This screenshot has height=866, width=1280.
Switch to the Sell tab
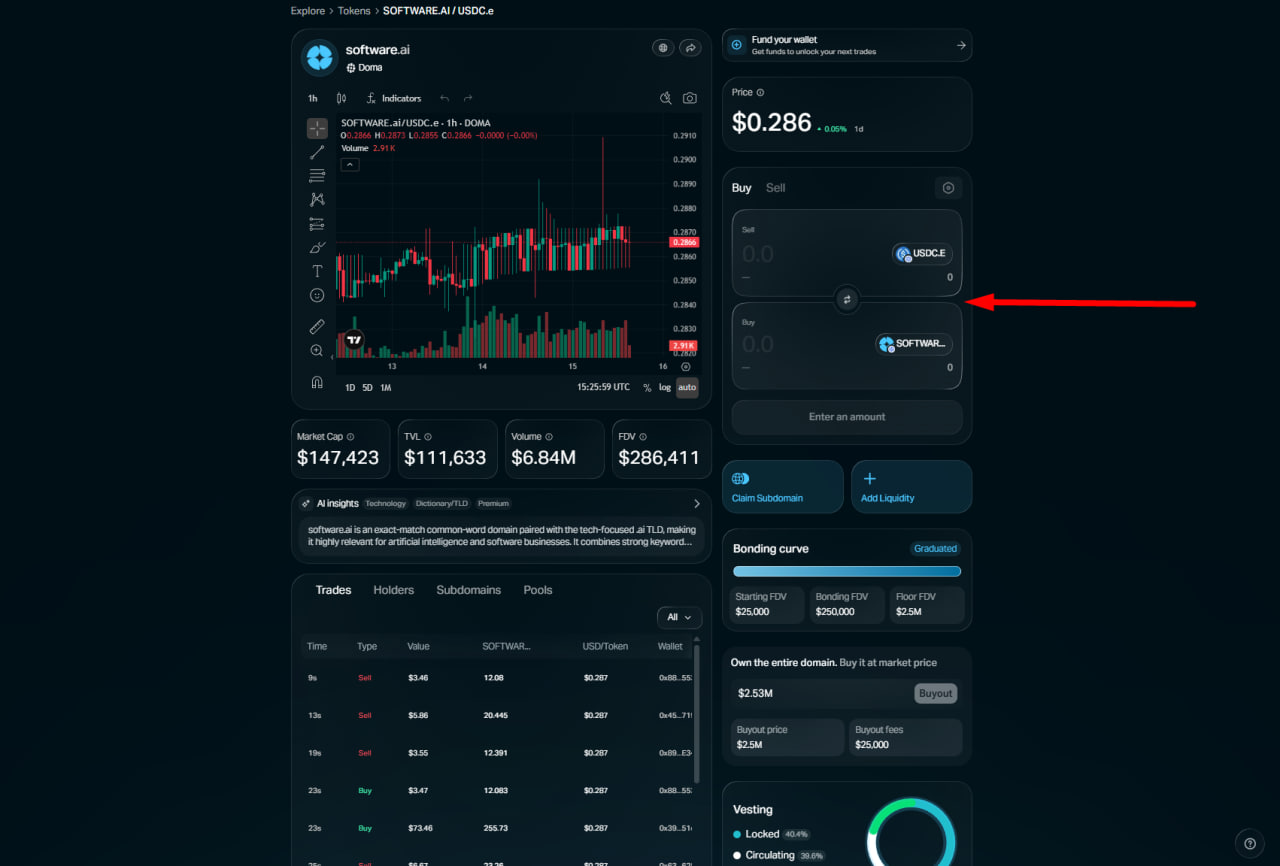point(775,188)
